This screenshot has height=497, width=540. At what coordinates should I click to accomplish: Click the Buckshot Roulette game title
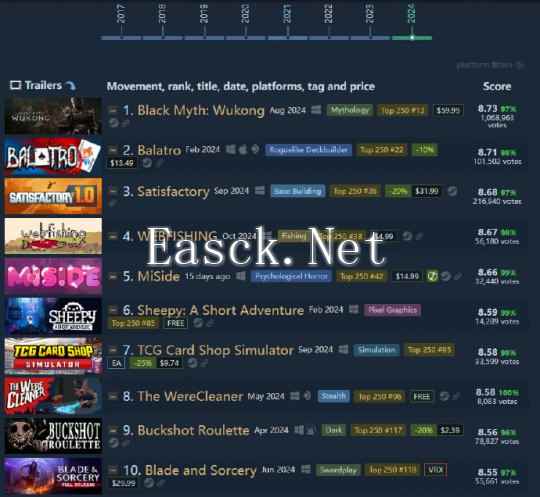pyautogui.click(x=193, y=431)
